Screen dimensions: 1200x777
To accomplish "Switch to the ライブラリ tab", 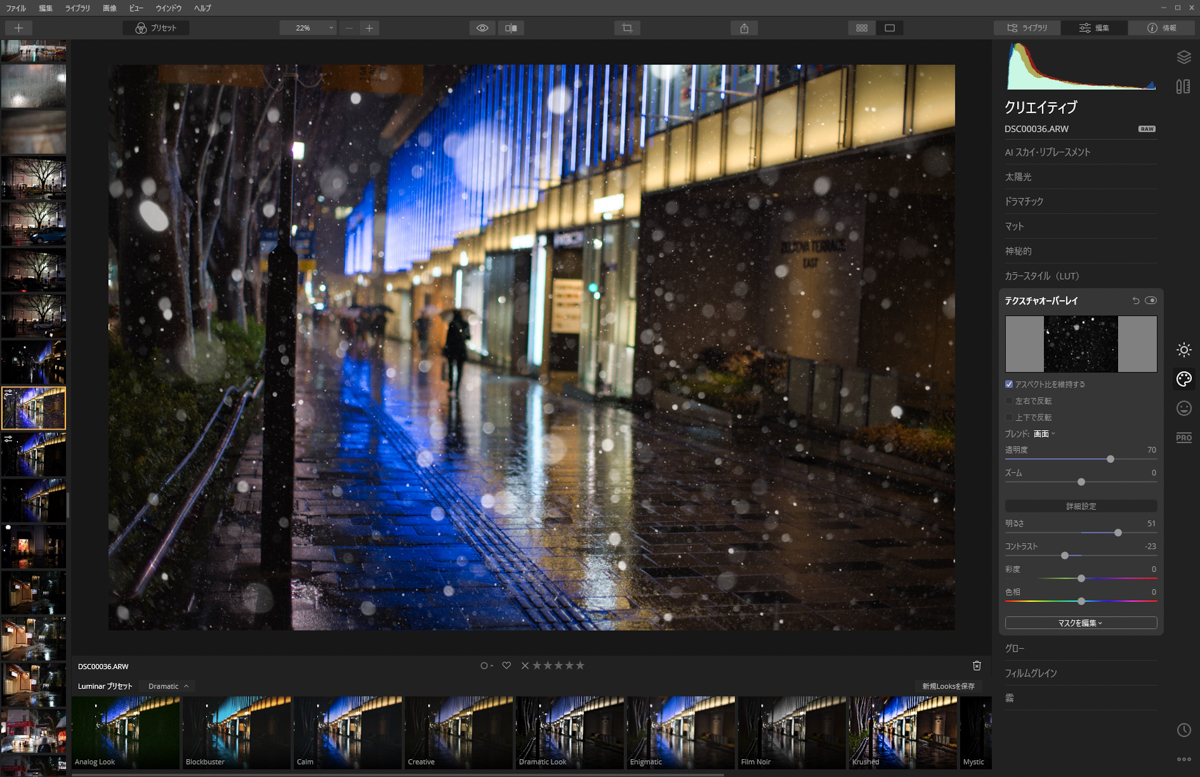I will click(x=1027, y=28).
